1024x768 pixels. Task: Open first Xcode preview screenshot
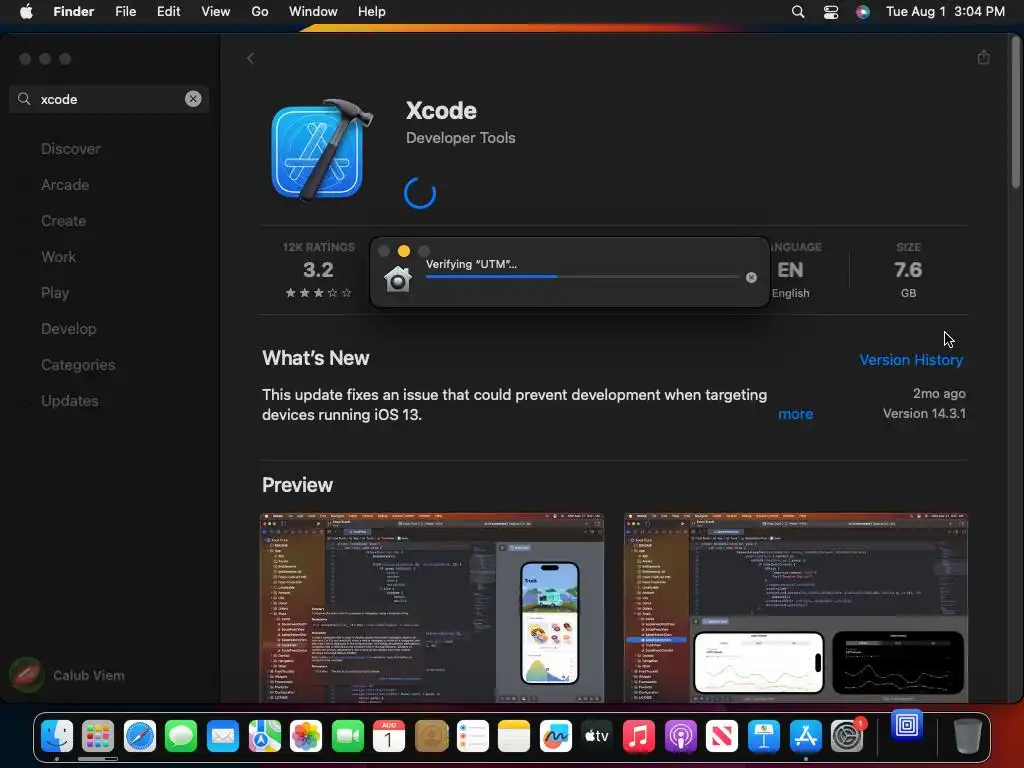pyautogui.click(x=432, y=608)
